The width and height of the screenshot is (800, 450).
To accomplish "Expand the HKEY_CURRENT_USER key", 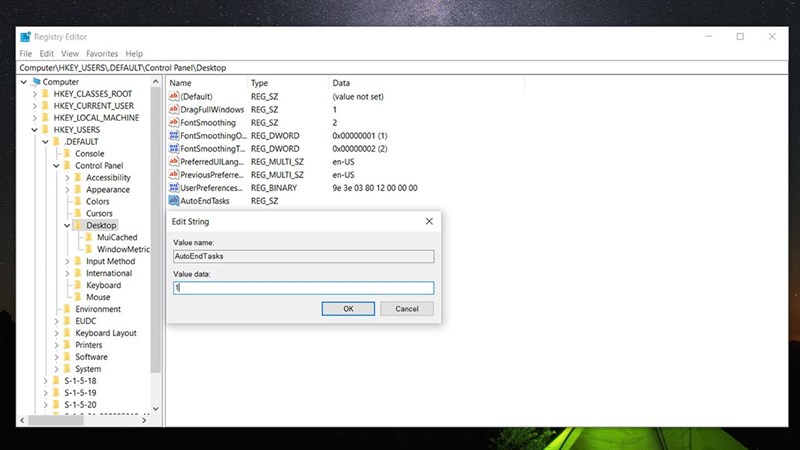I will [x=34, y=106].
